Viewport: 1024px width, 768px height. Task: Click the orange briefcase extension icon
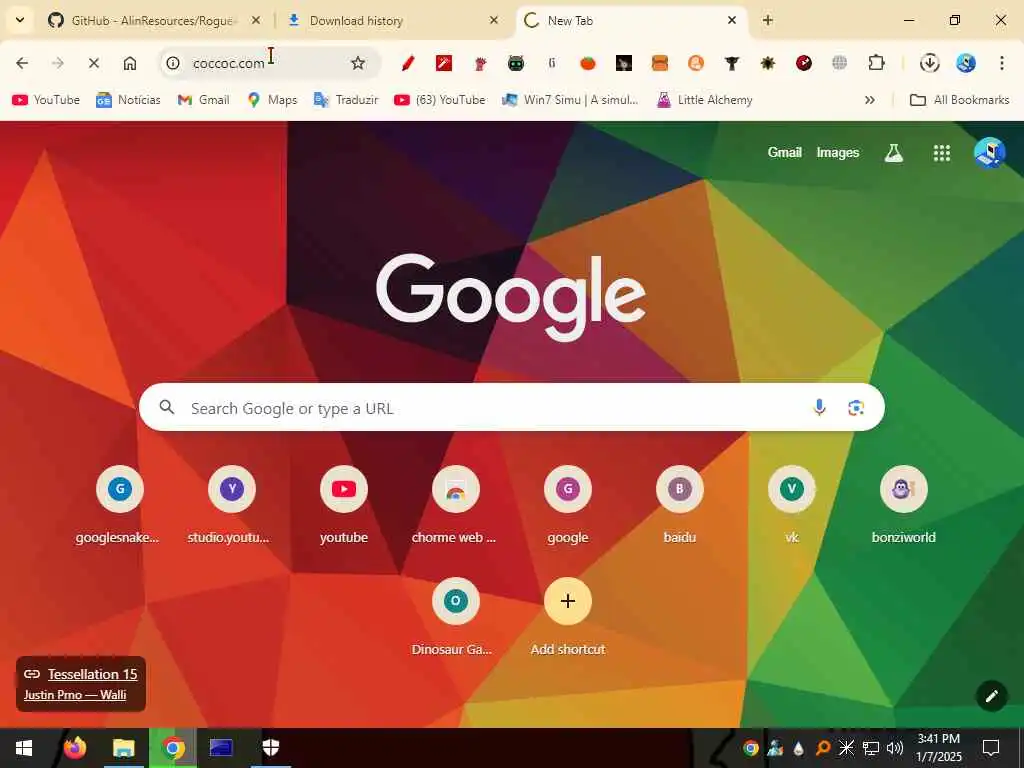pyautogui.click(x=660, y=63)
